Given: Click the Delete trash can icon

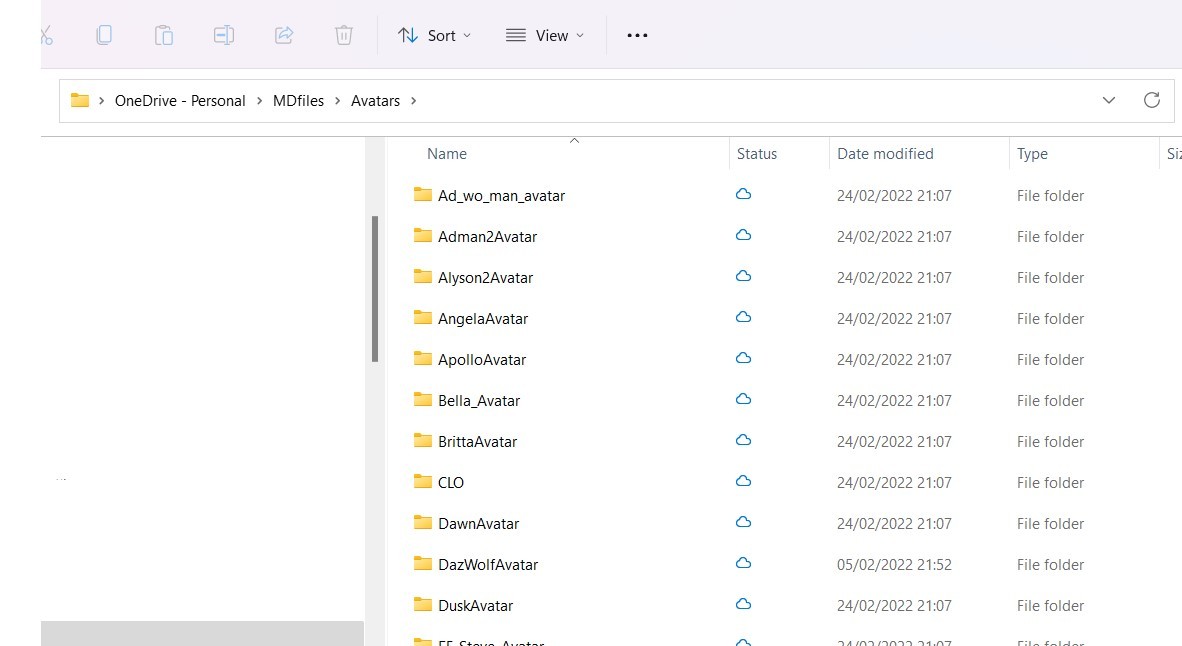Looking at the screenshot, I should pos(344,35).
